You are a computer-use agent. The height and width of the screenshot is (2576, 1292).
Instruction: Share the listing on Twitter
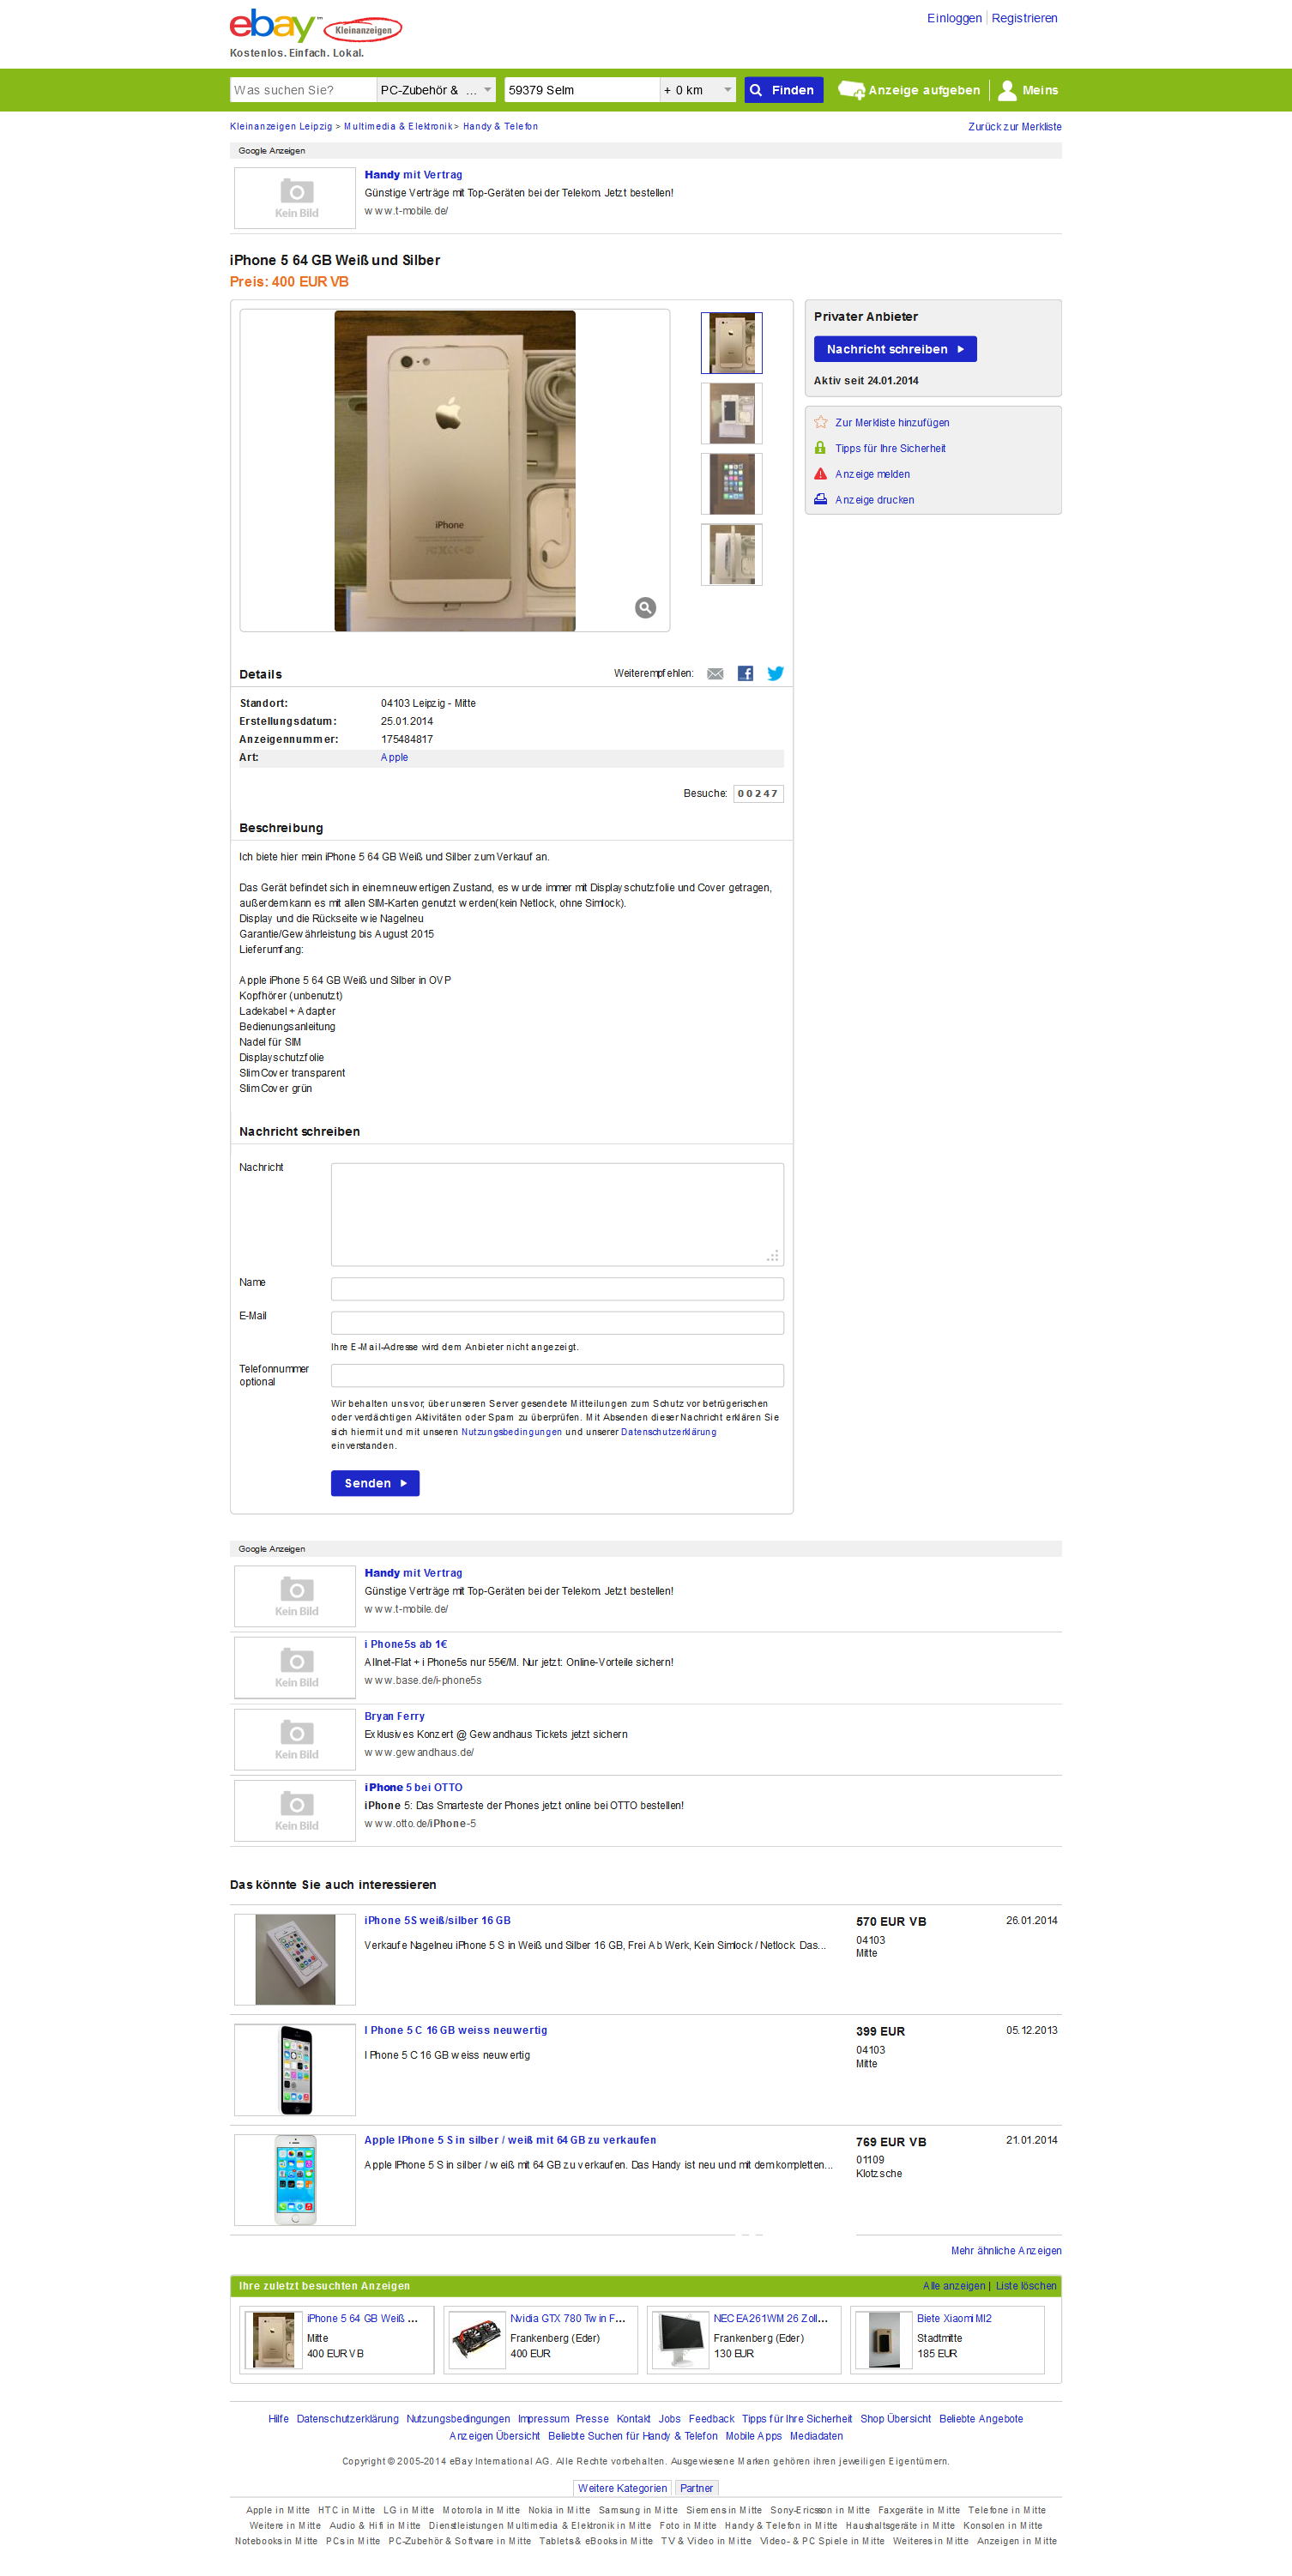coord(775,674)
